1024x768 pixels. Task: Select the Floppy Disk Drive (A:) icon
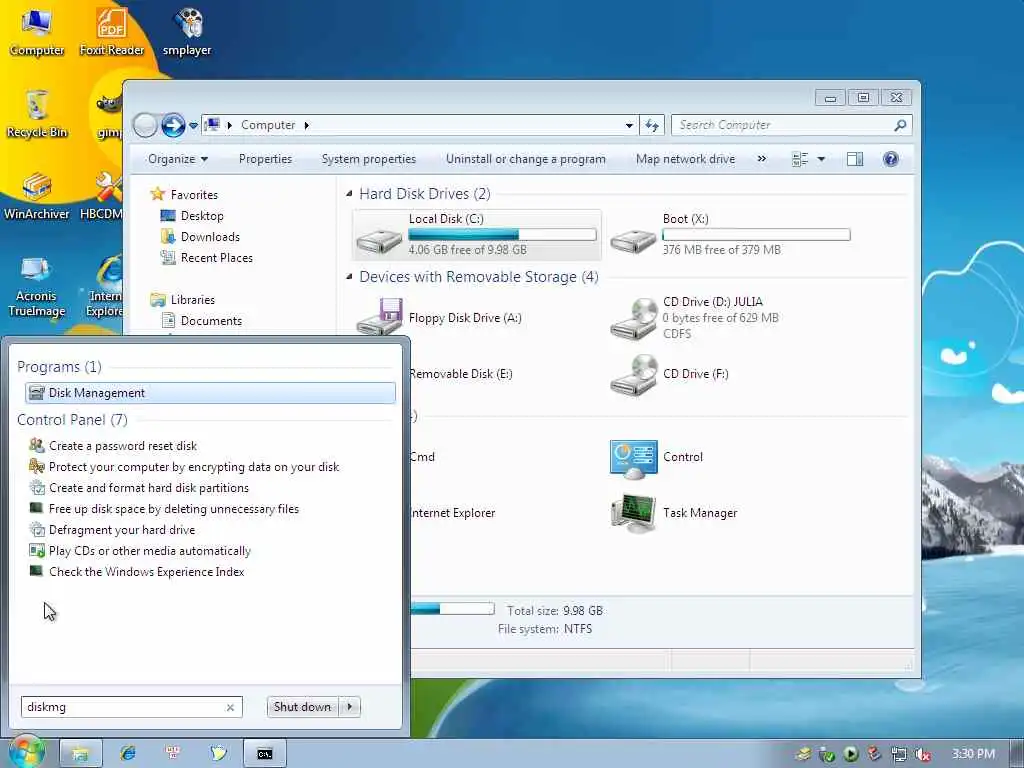point(379,317)
